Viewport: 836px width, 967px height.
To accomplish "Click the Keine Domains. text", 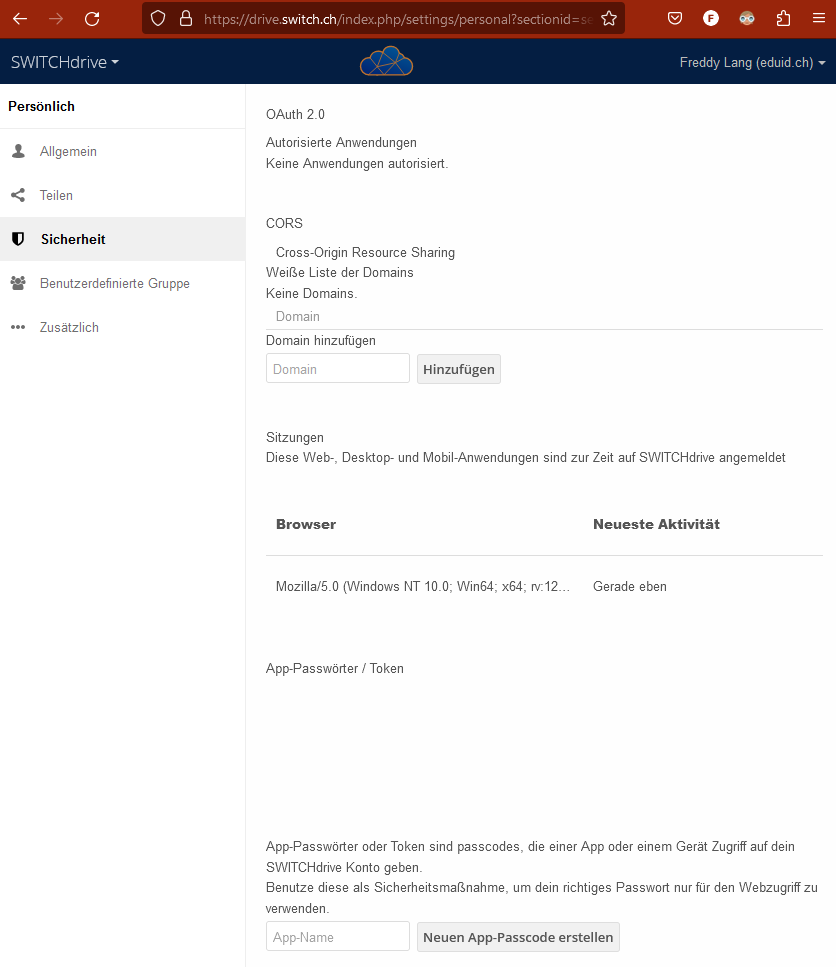I will (x=311, y=294).
